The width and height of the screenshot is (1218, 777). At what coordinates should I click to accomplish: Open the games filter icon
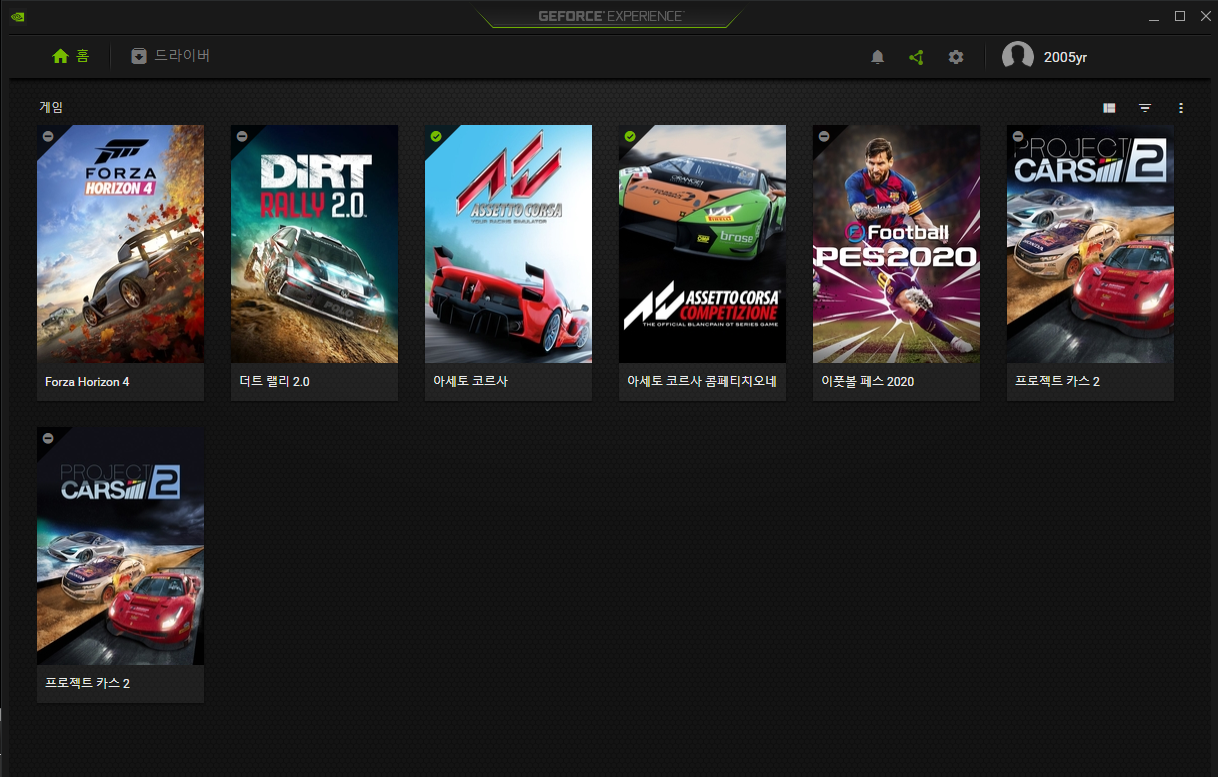pyautogui.click(x=1145, y=107)
